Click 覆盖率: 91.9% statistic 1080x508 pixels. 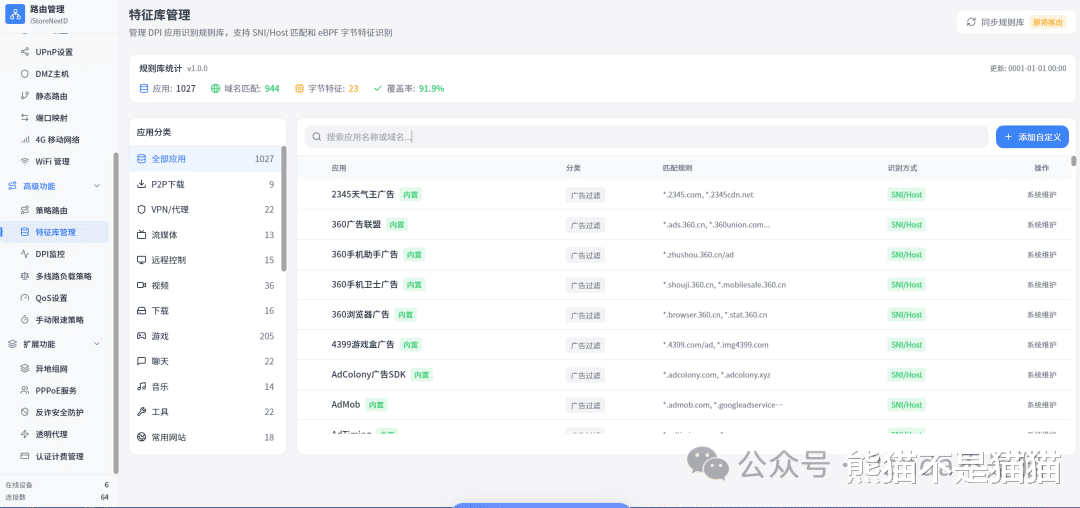click(408, 89)
